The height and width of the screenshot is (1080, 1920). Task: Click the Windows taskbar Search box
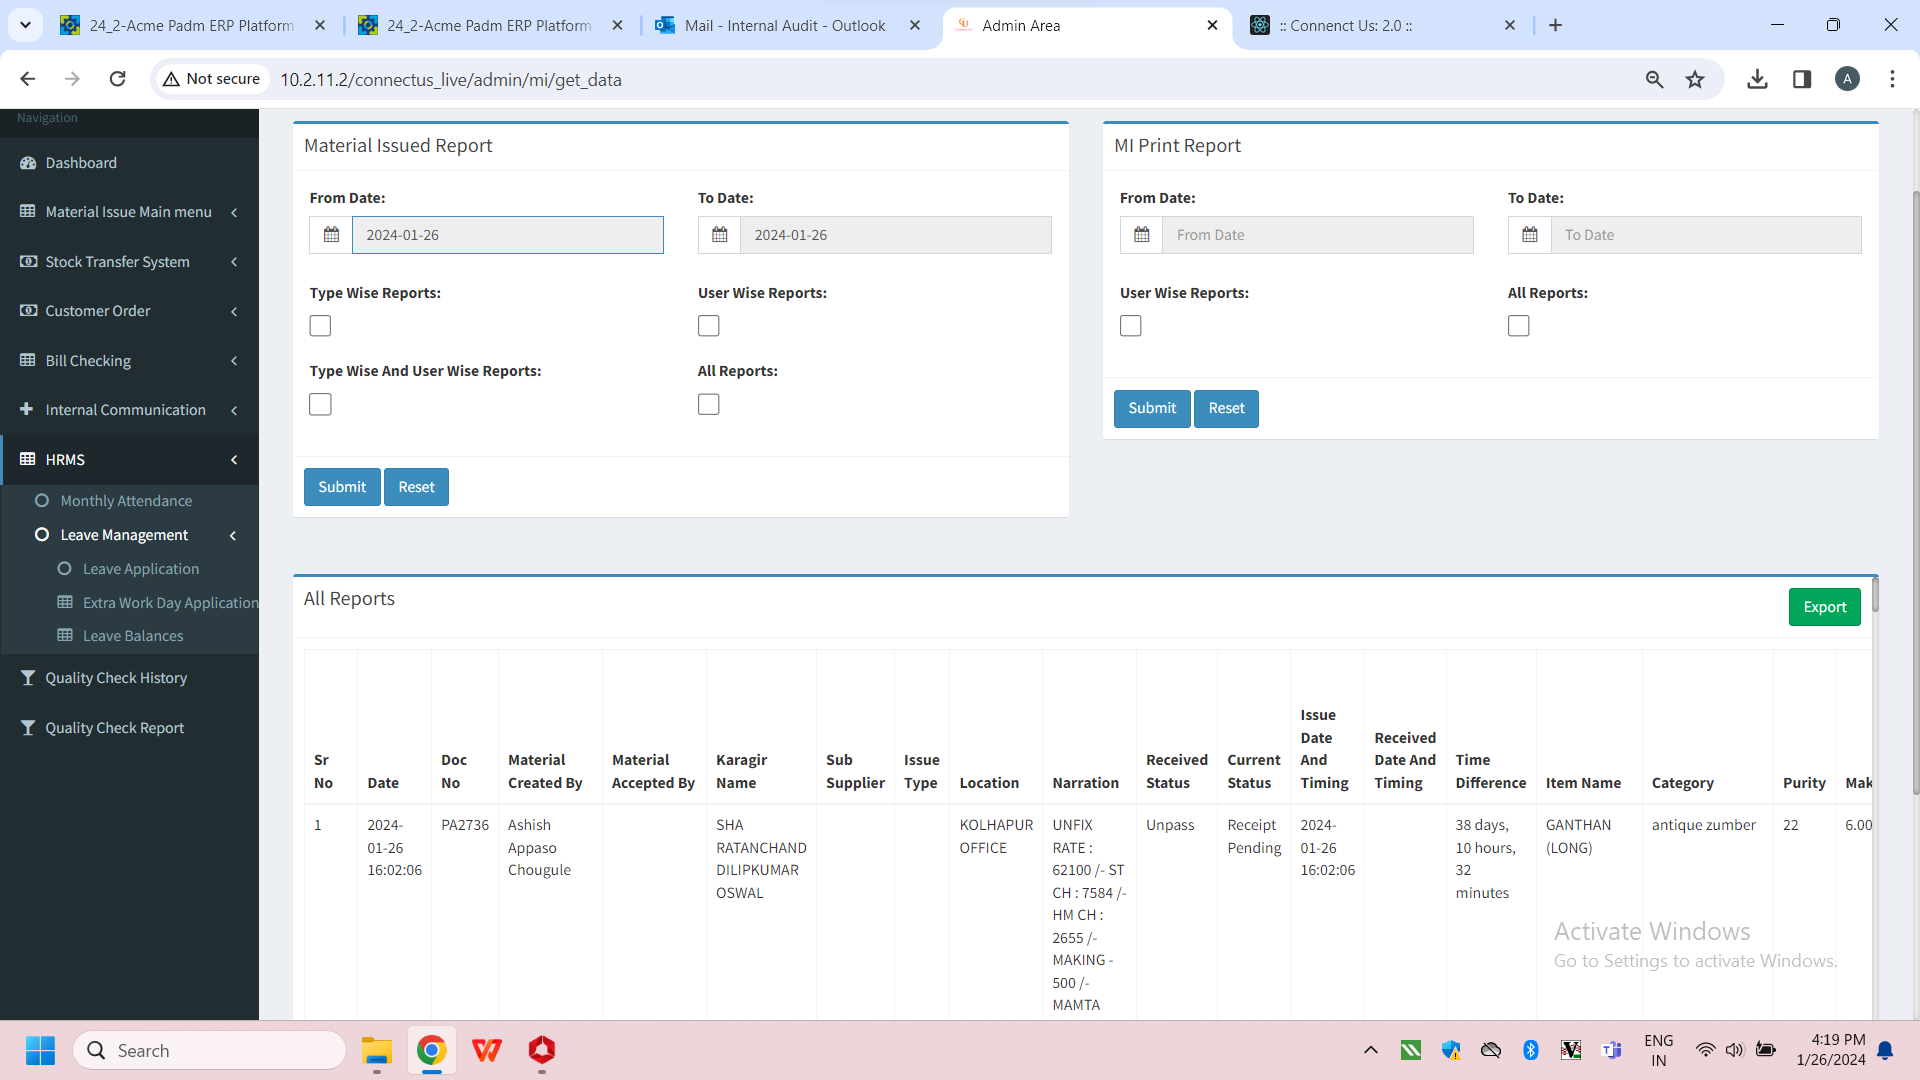pos(210,1050)
